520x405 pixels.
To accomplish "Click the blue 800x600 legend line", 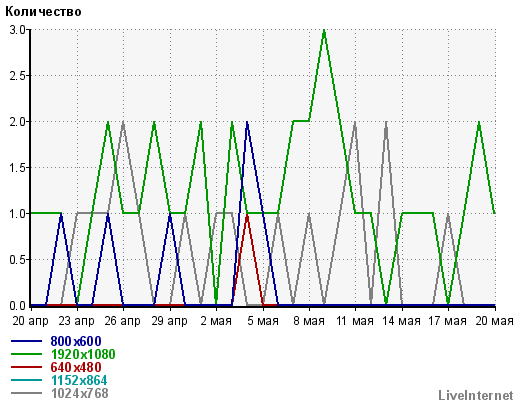I will (x=26, y=341).
